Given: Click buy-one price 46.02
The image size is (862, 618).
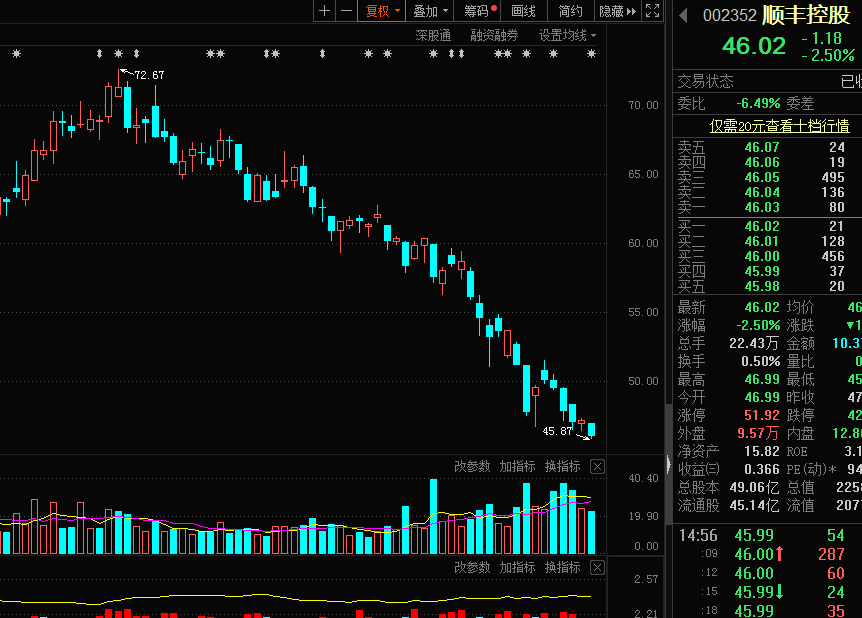Looking at the screenshot, I should click(x=762, y=226).
